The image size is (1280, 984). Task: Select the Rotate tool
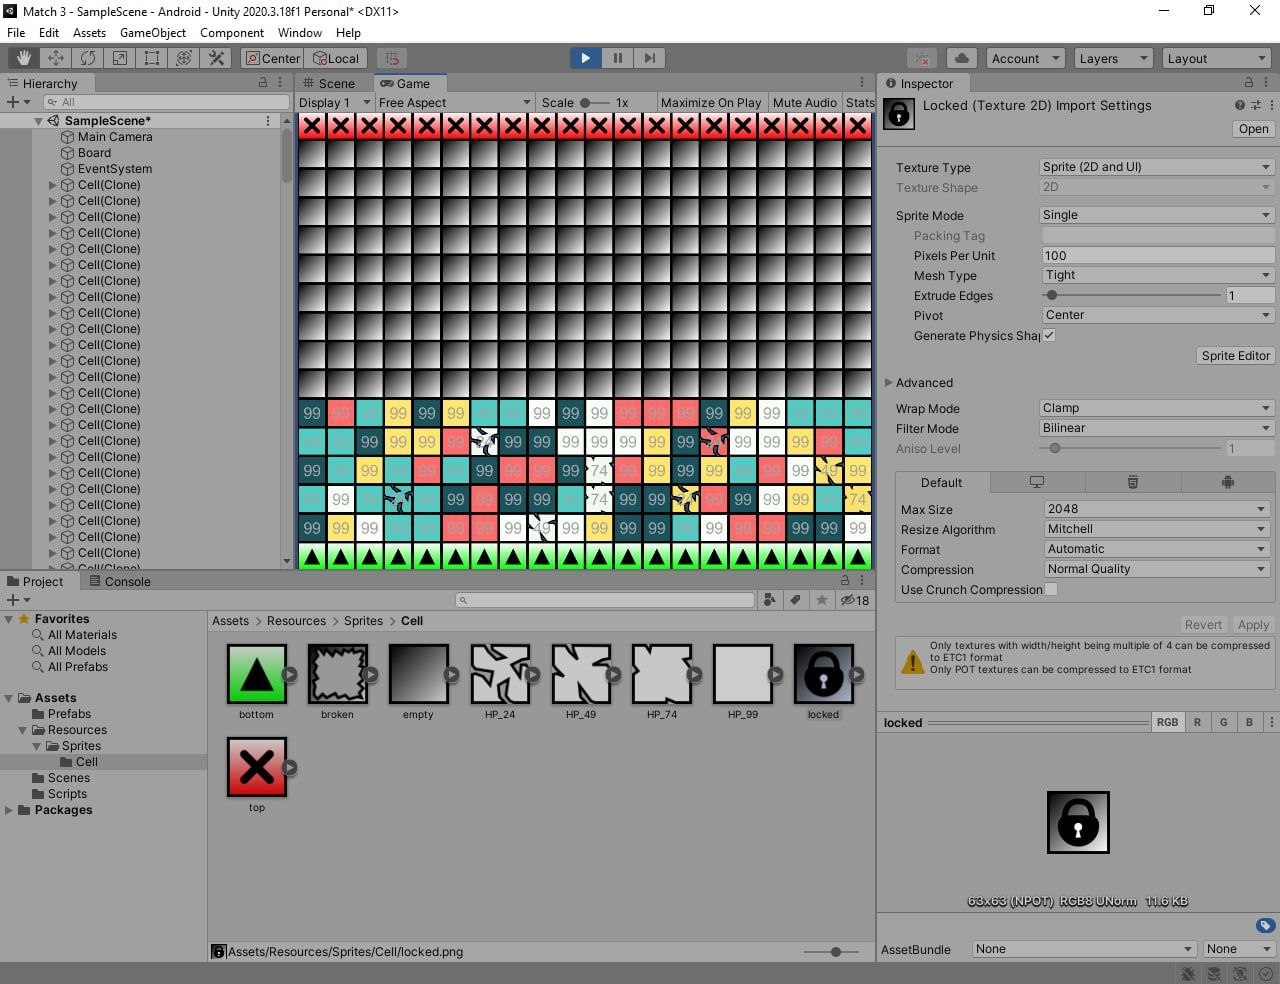[88, 58]
